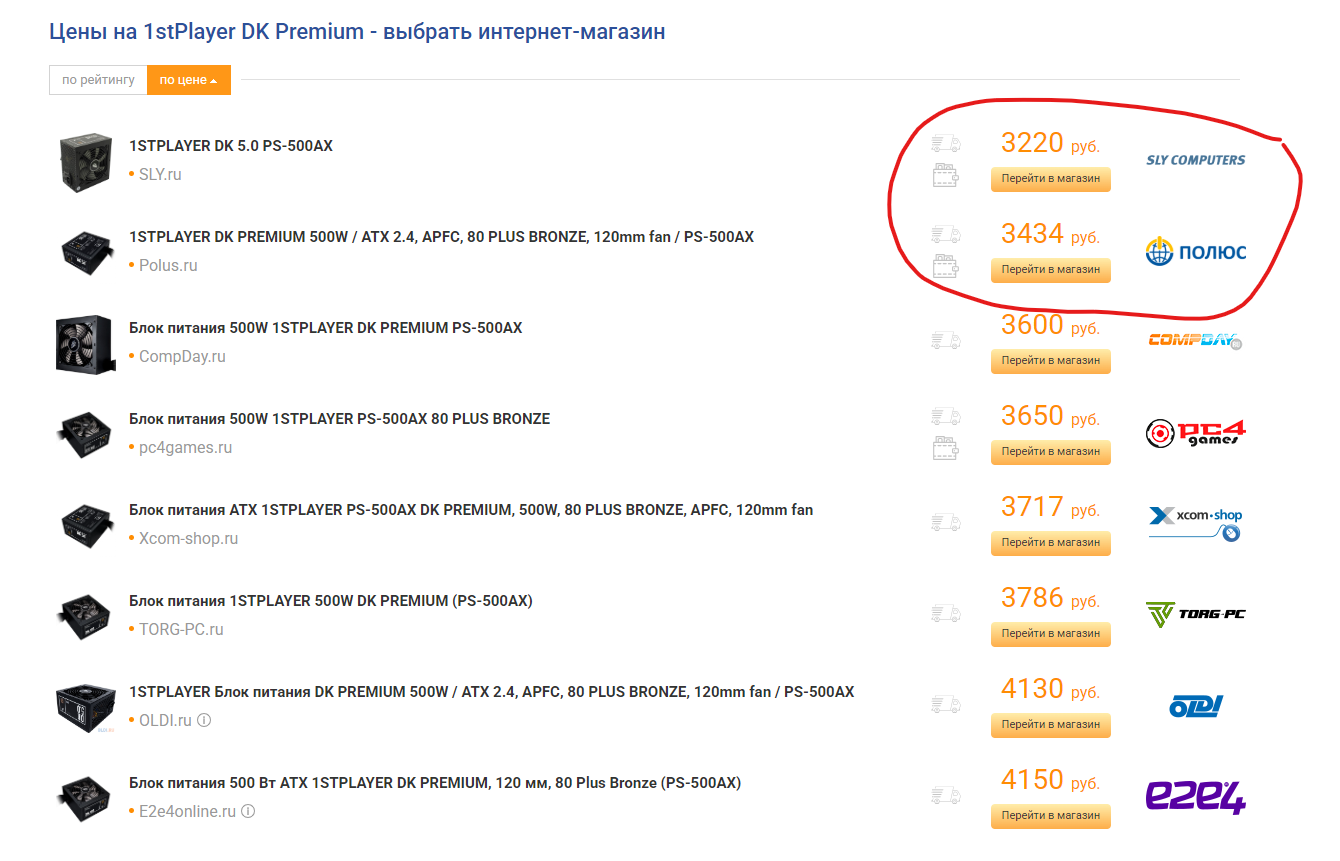Click the TORG-PC store logo

[1195, 614]
